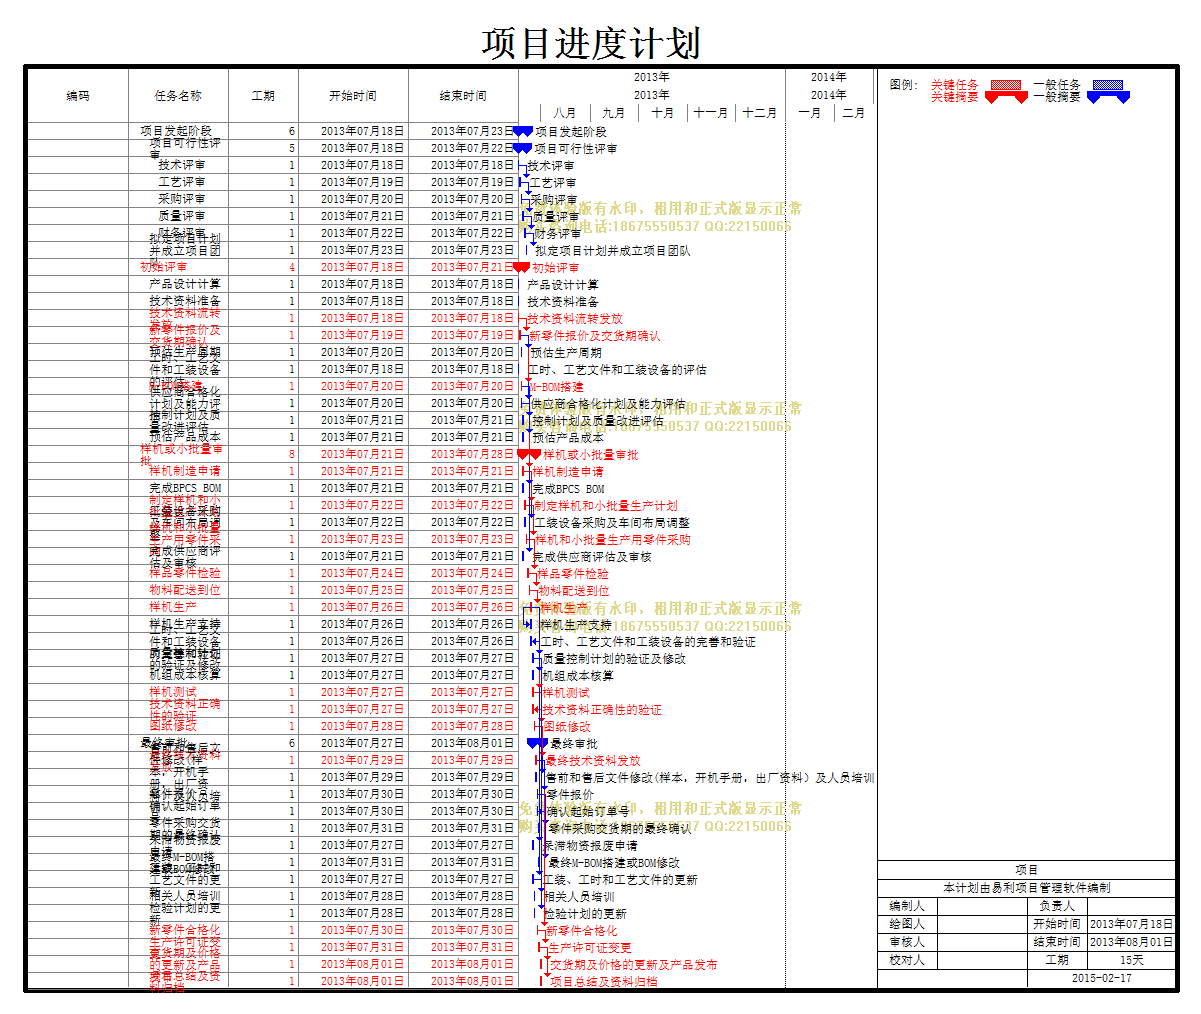Screen dimensions: 1201x1014
Task: Click Gantt label 物料配送到位
Action: click(x=574, y=591)
